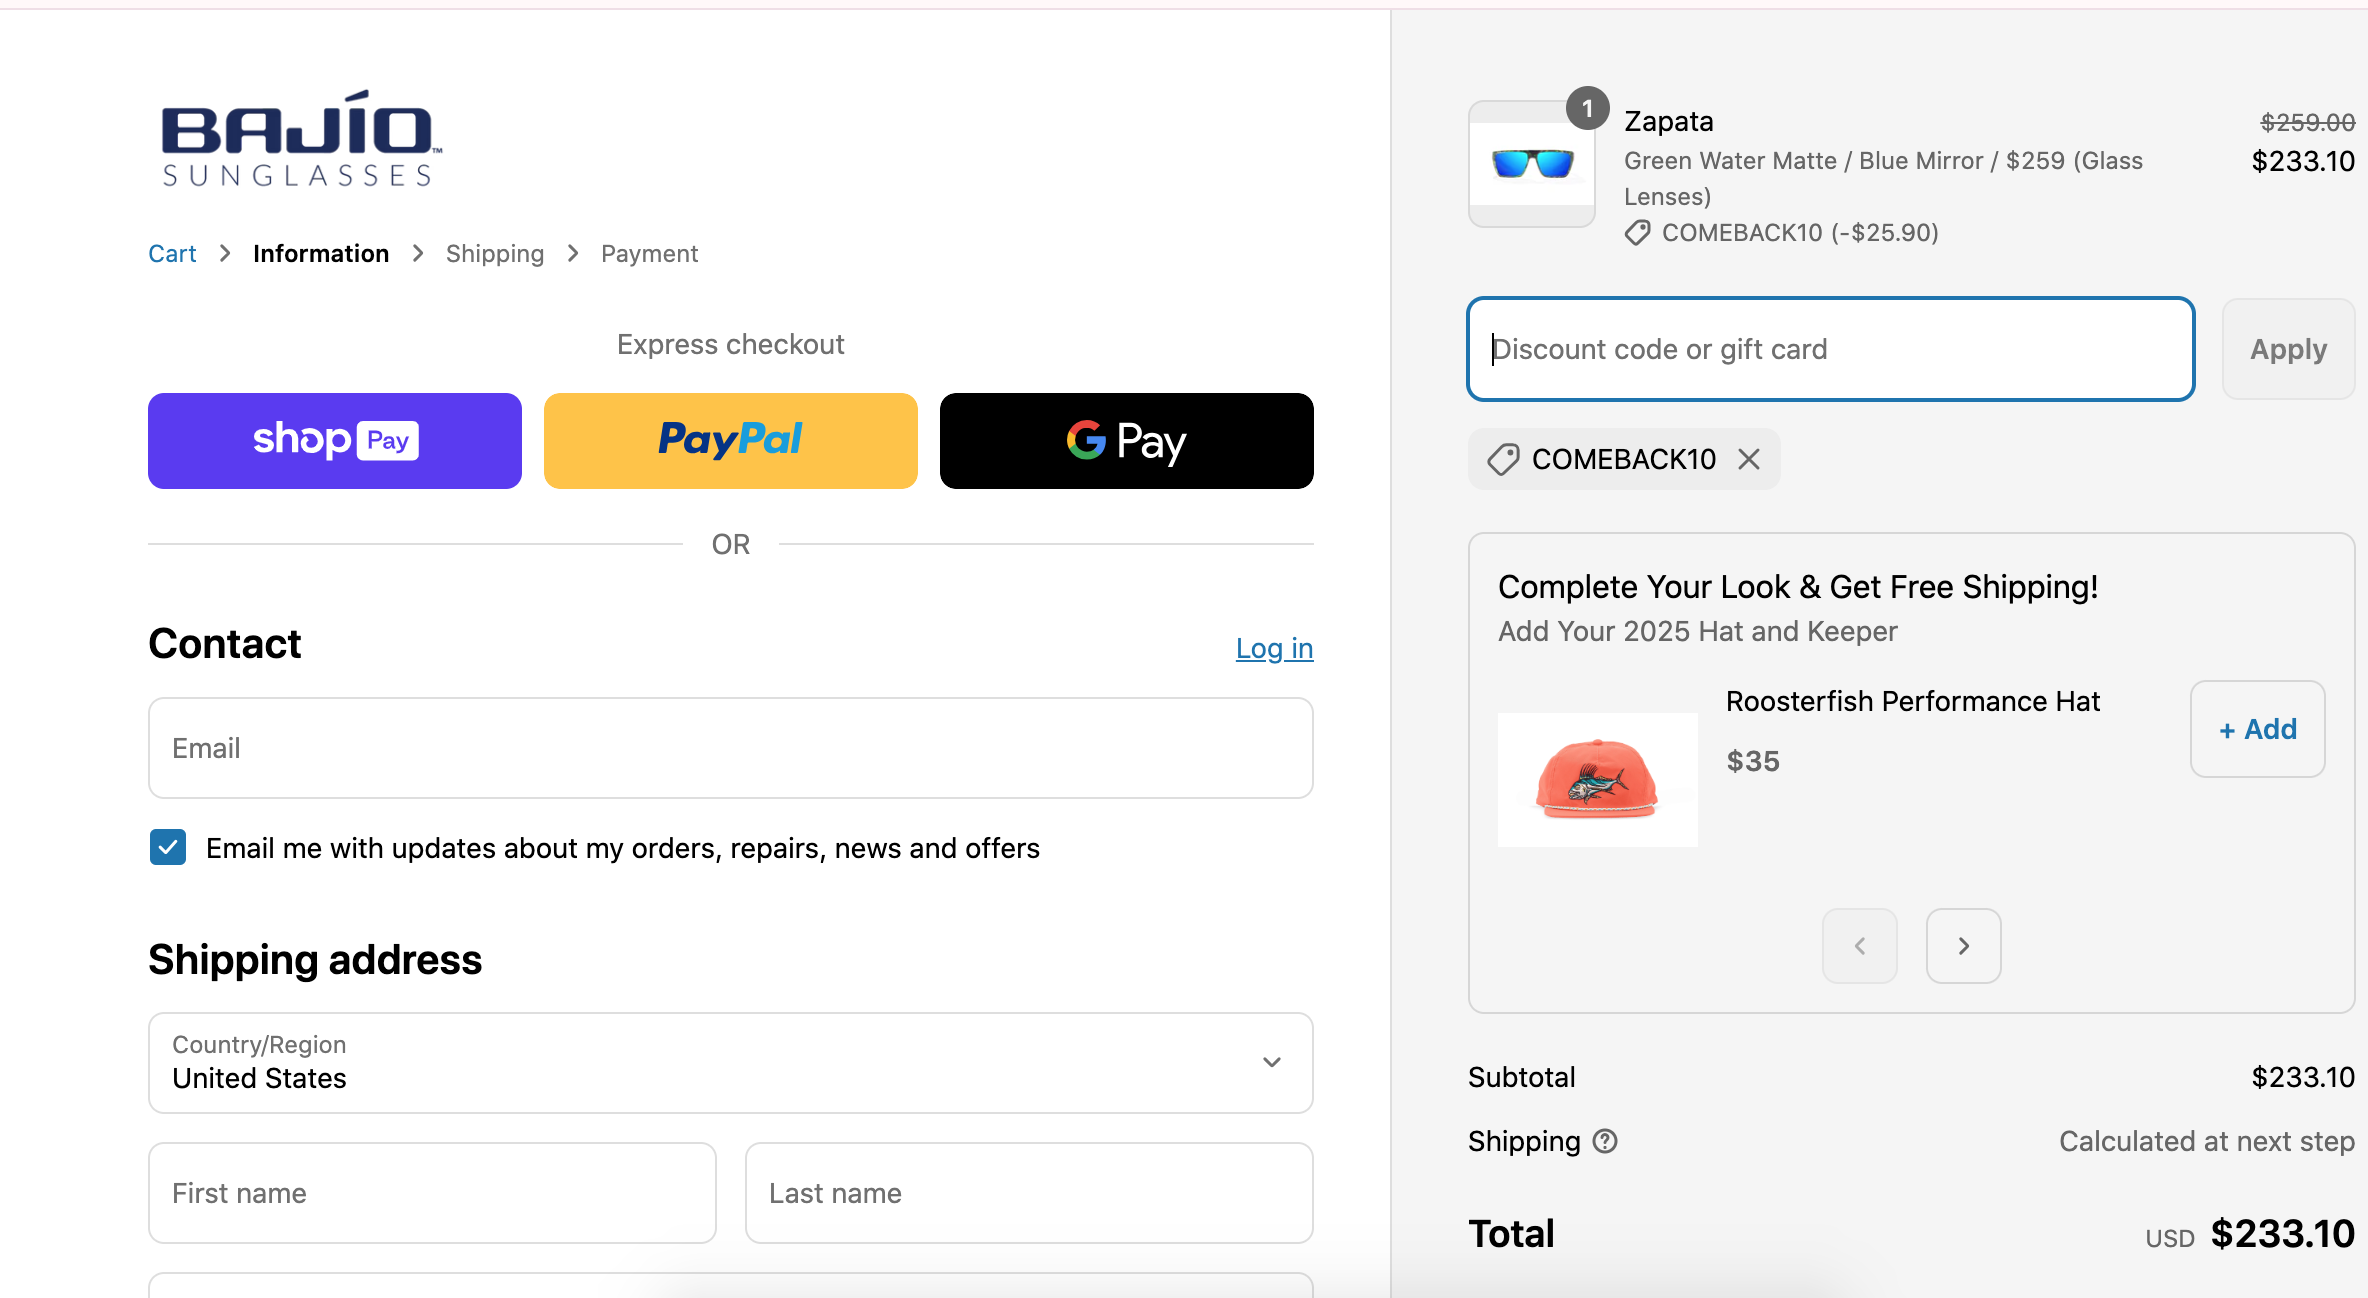
Task: Click the Roosterfish hat product image
Action: pos(1596,780)
